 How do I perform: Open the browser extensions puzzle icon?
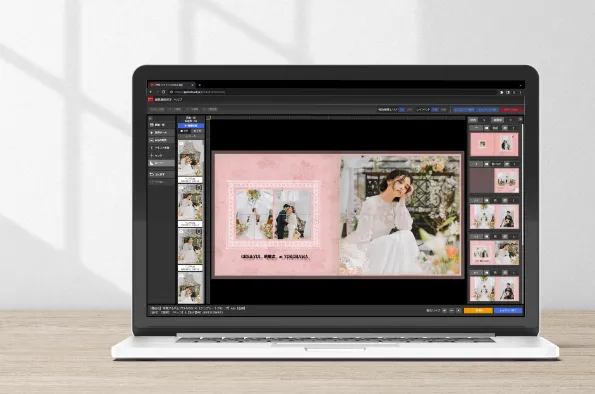tap(501, 92)
